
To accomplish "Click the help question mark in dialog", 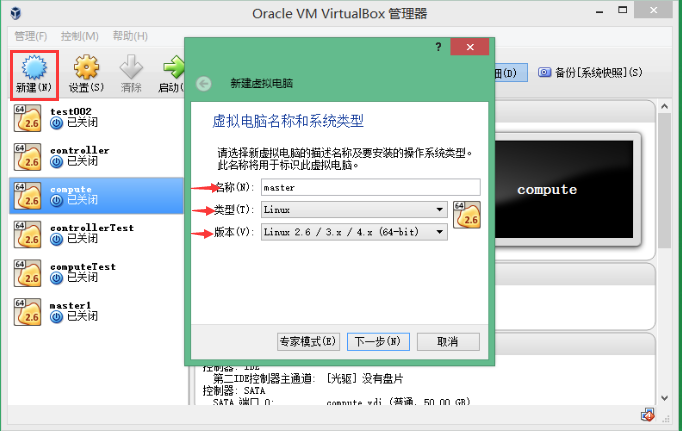I will coord(438,47).
